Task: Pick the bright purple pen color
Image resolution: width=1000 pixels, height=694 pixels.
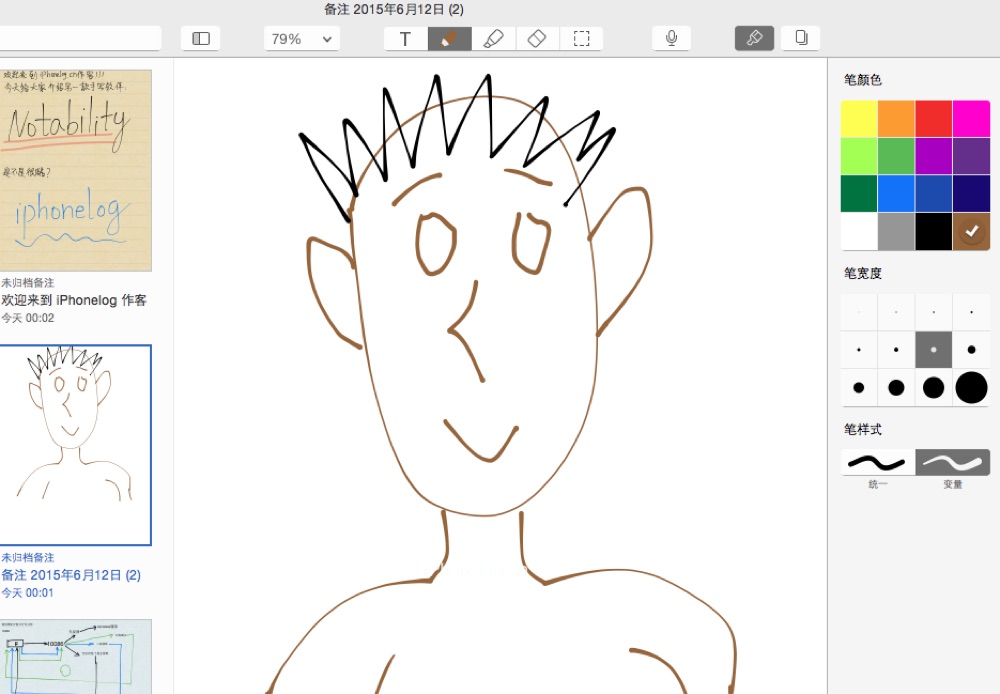Action: pyautogui.click(x=934, y=156)
